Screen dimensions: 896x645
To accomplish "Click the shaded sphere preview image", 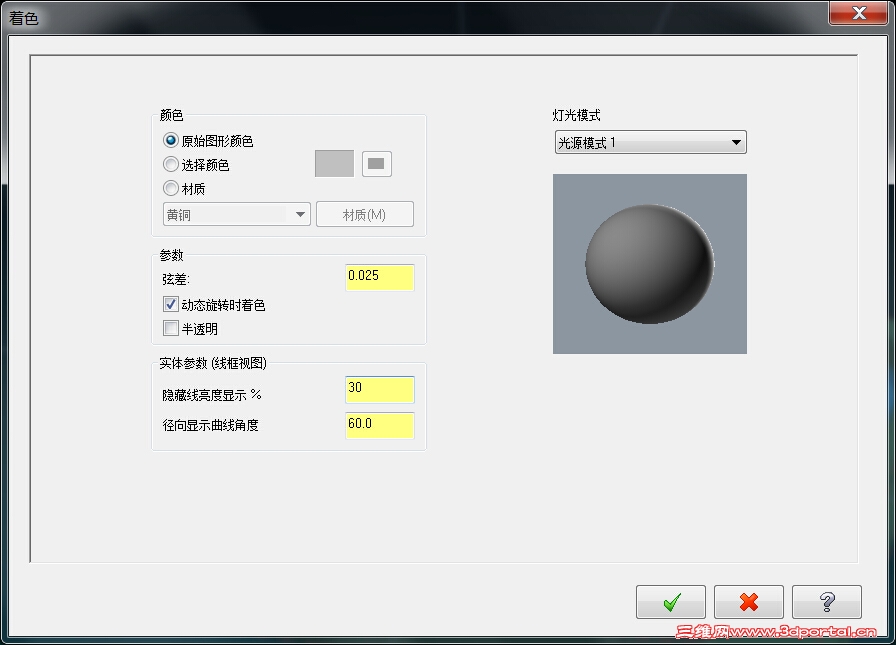I will click(649, 263).
